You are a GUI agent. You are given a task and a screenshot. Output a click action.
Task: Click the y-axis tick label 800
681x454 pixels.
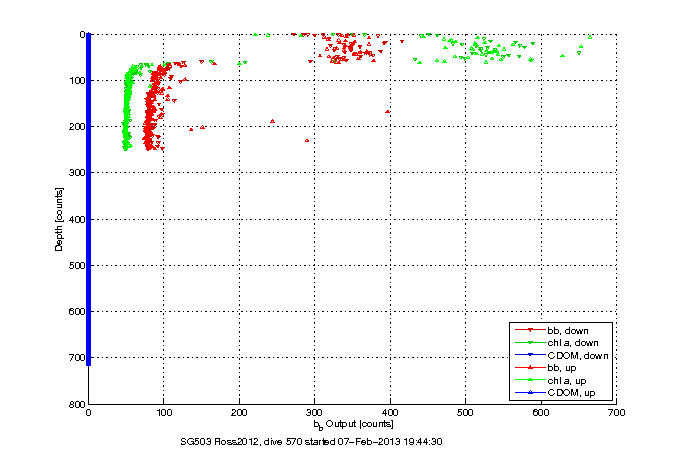[77, 404]
